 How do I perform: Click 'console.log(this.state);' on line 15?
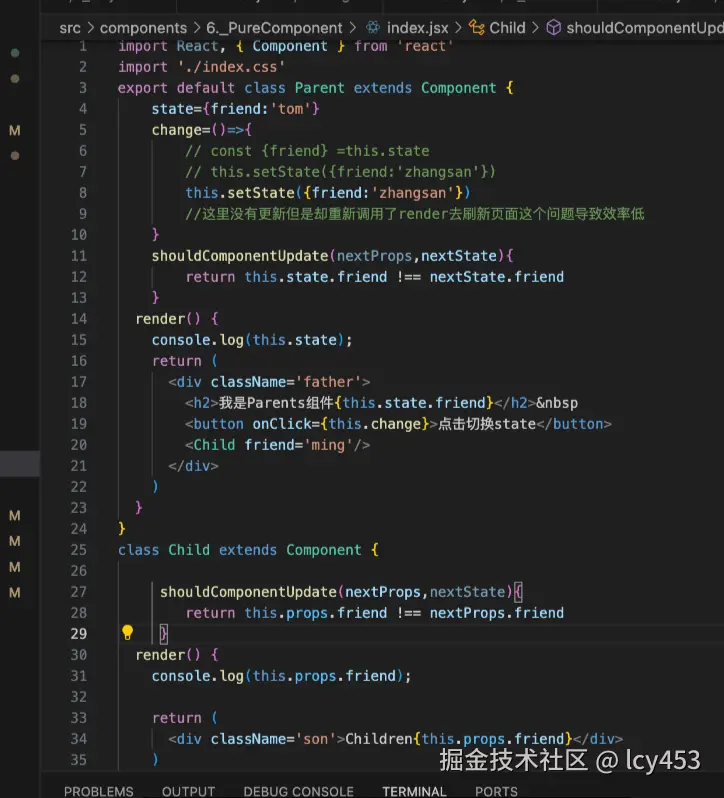[252, 340]
